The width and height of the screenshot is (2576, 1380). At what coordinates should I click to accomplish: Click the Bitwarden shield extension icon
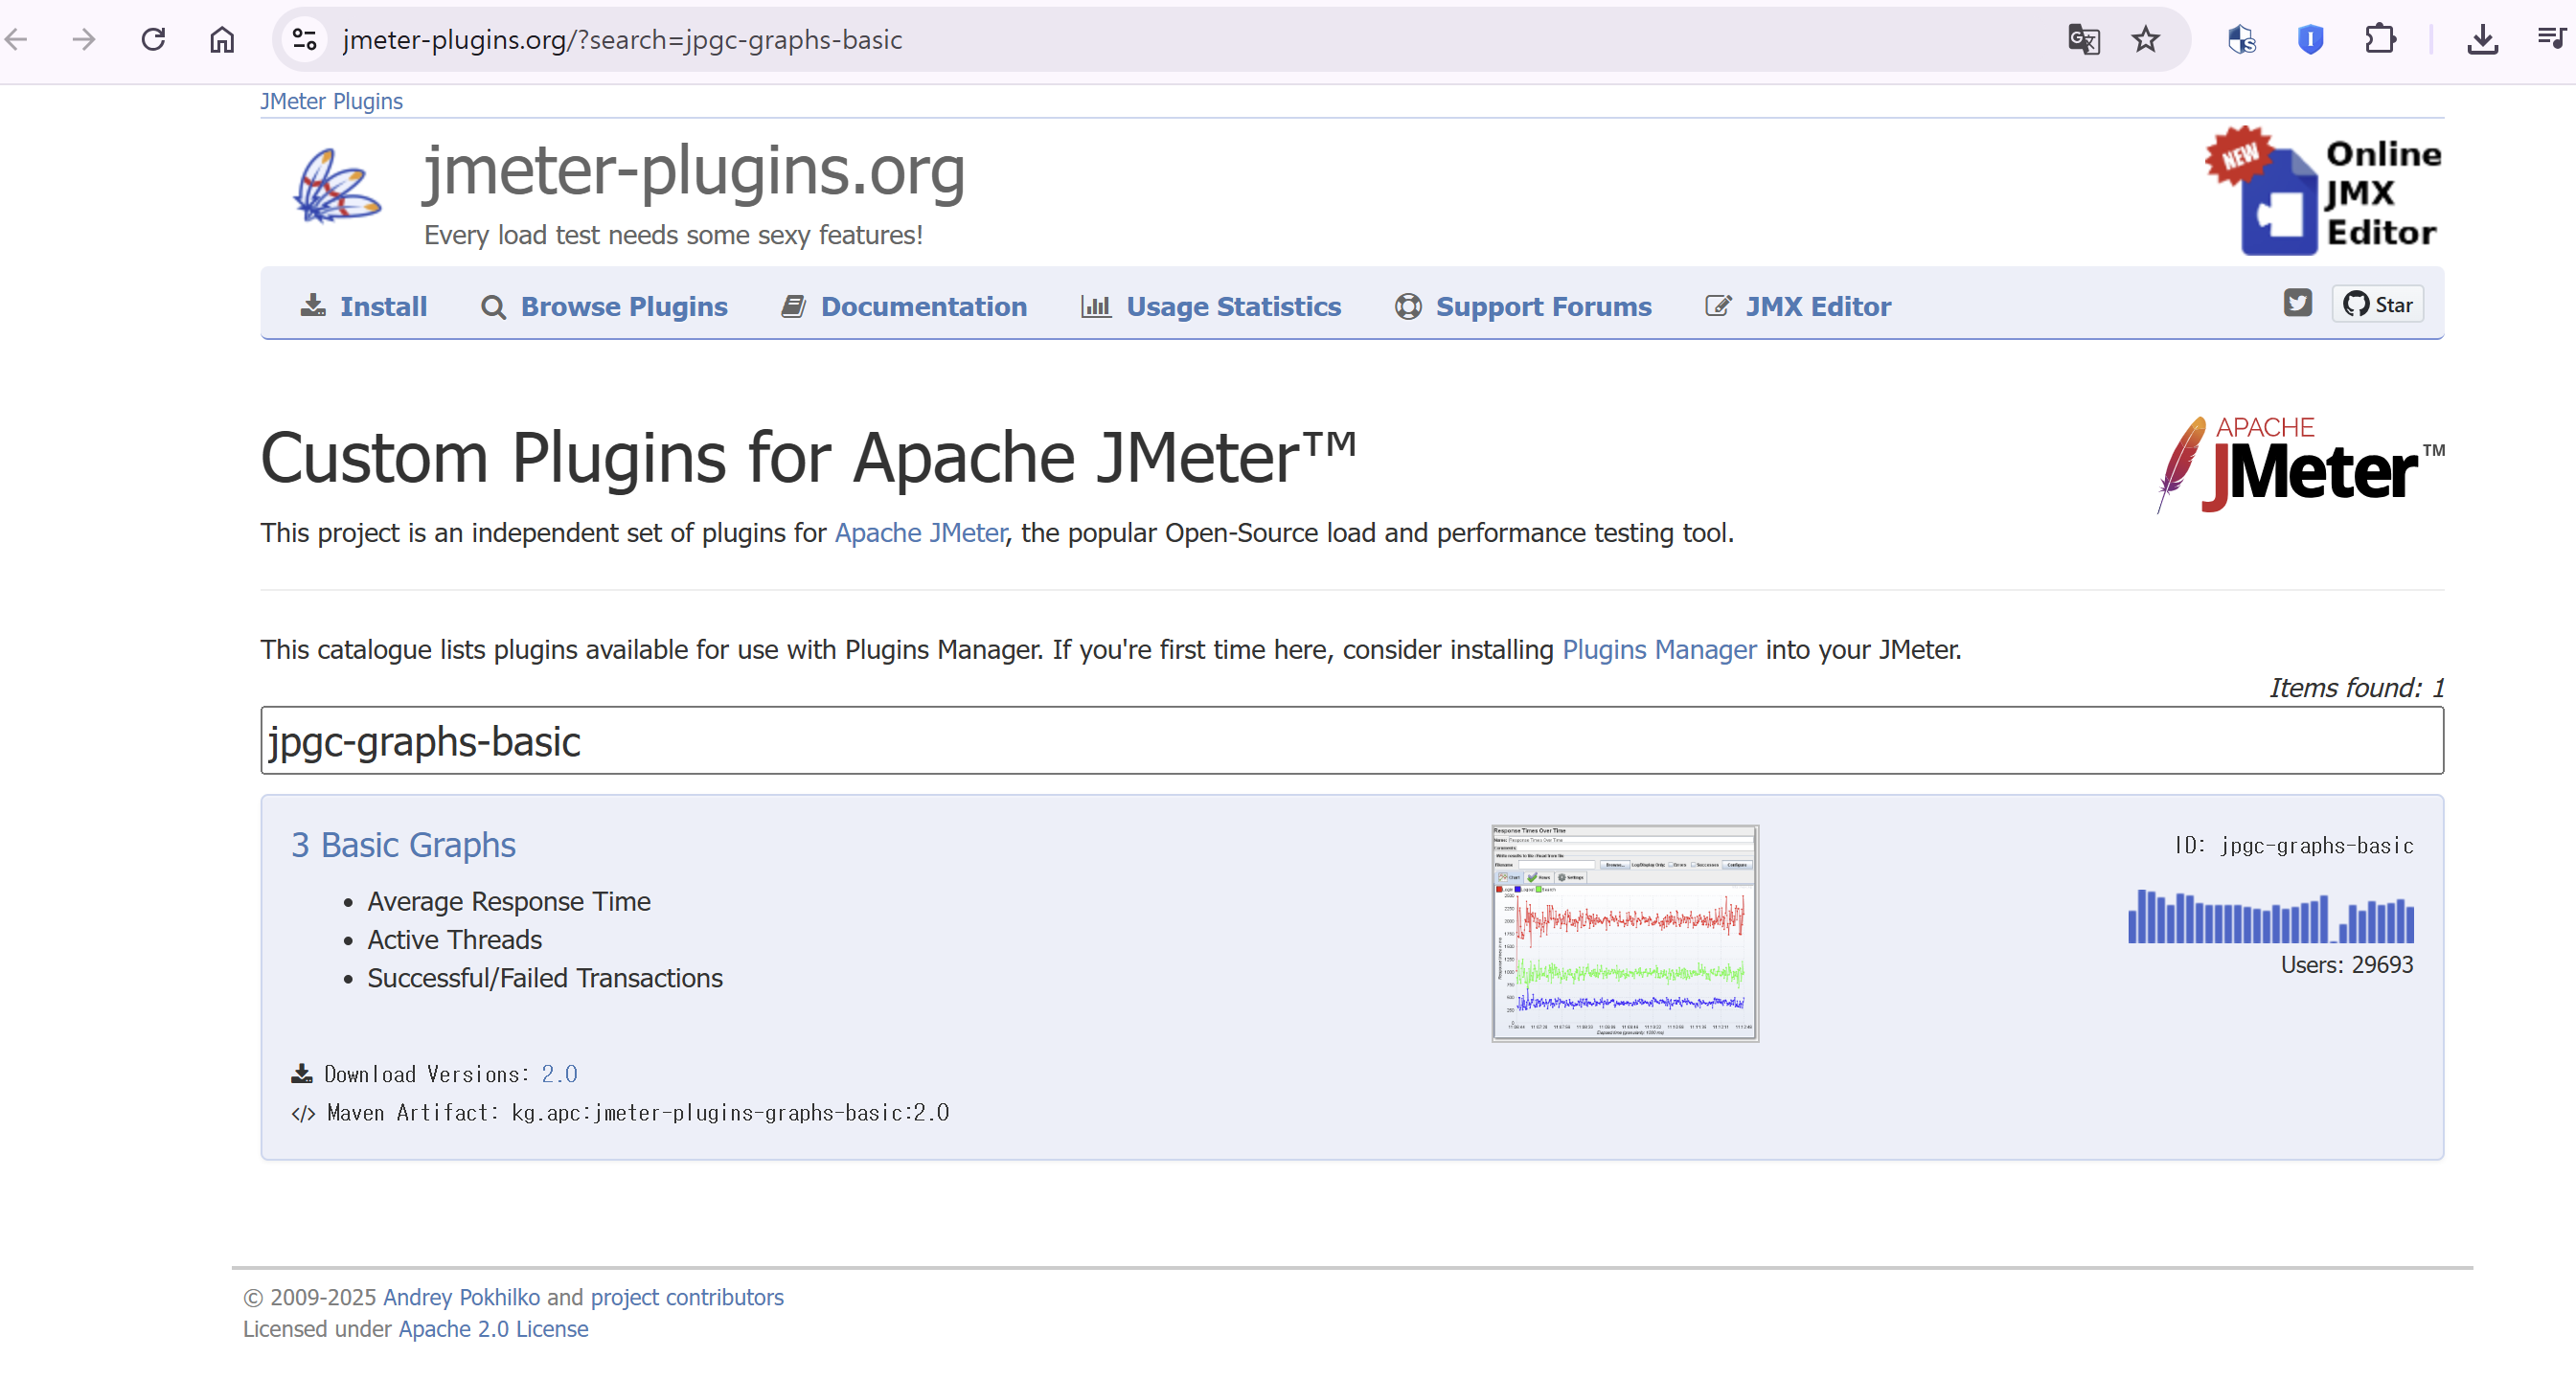pyautogui.click(x=2310, y=39)
